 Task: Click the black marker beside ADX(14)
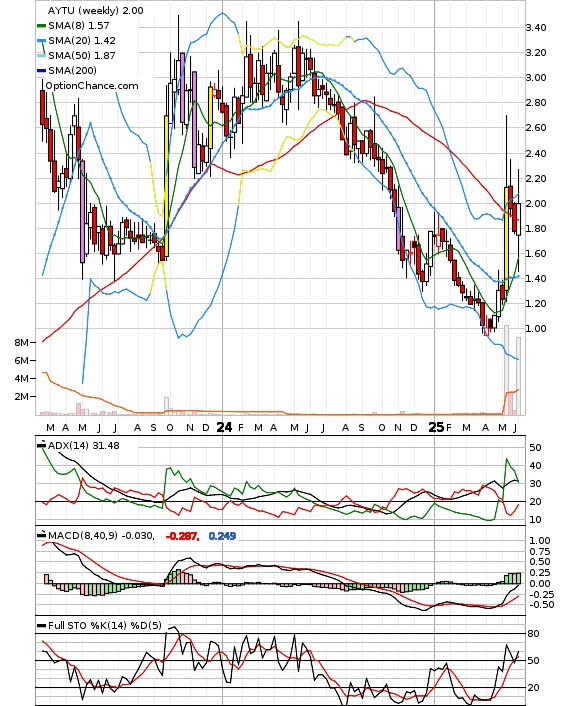(x=41, y=445)
